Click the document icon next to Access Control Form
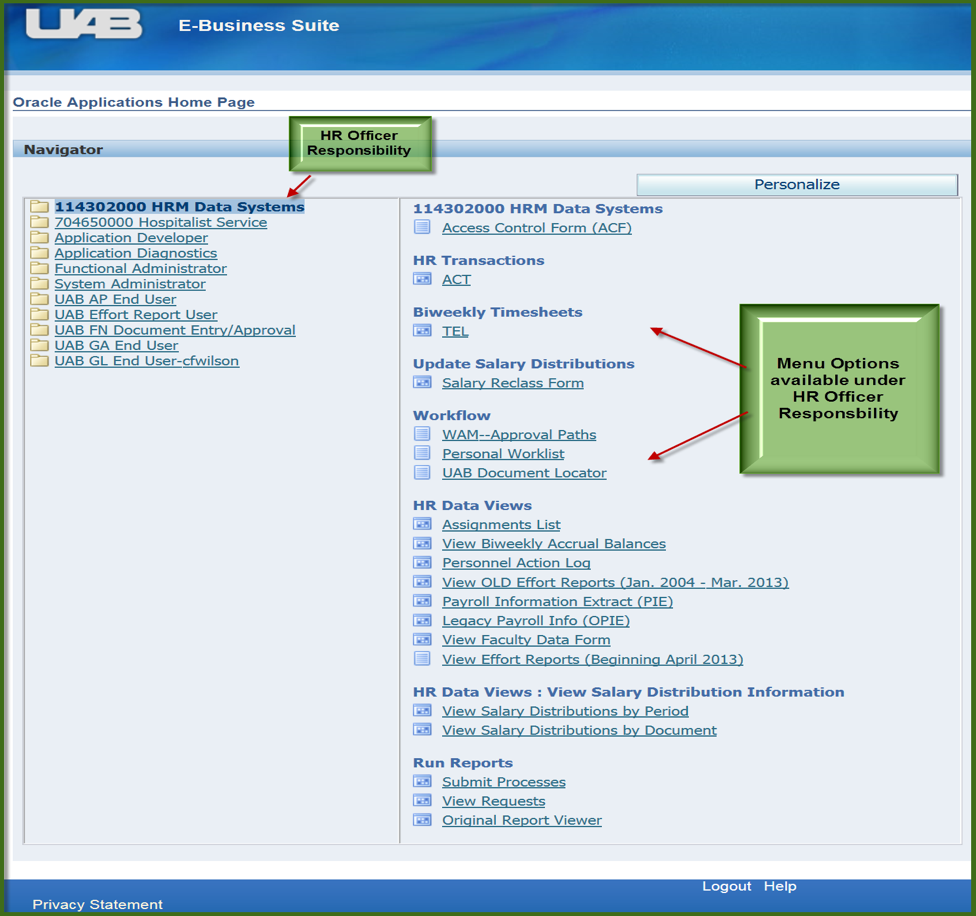976x916 pixels. (422, 228)
